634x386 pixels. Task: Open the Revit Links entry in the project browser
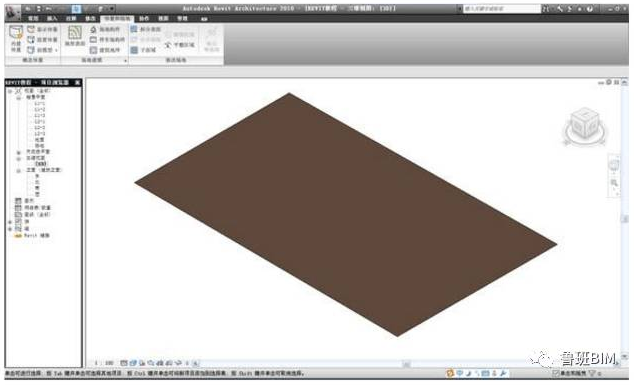tap(32, 235)
